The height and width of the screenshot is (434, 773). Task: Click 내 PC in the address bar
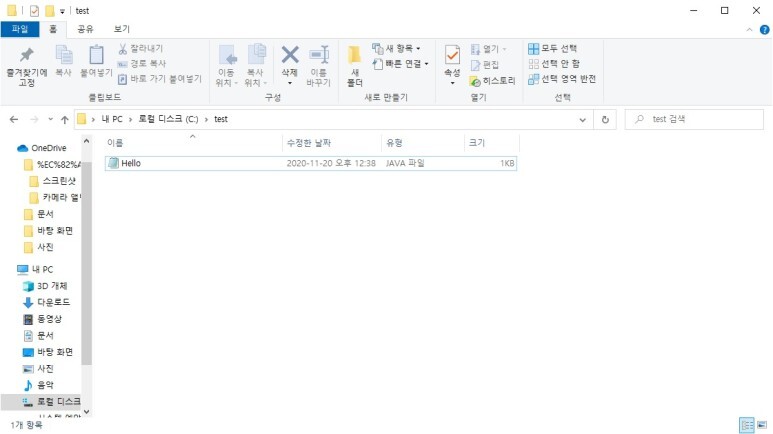(112, 119)
